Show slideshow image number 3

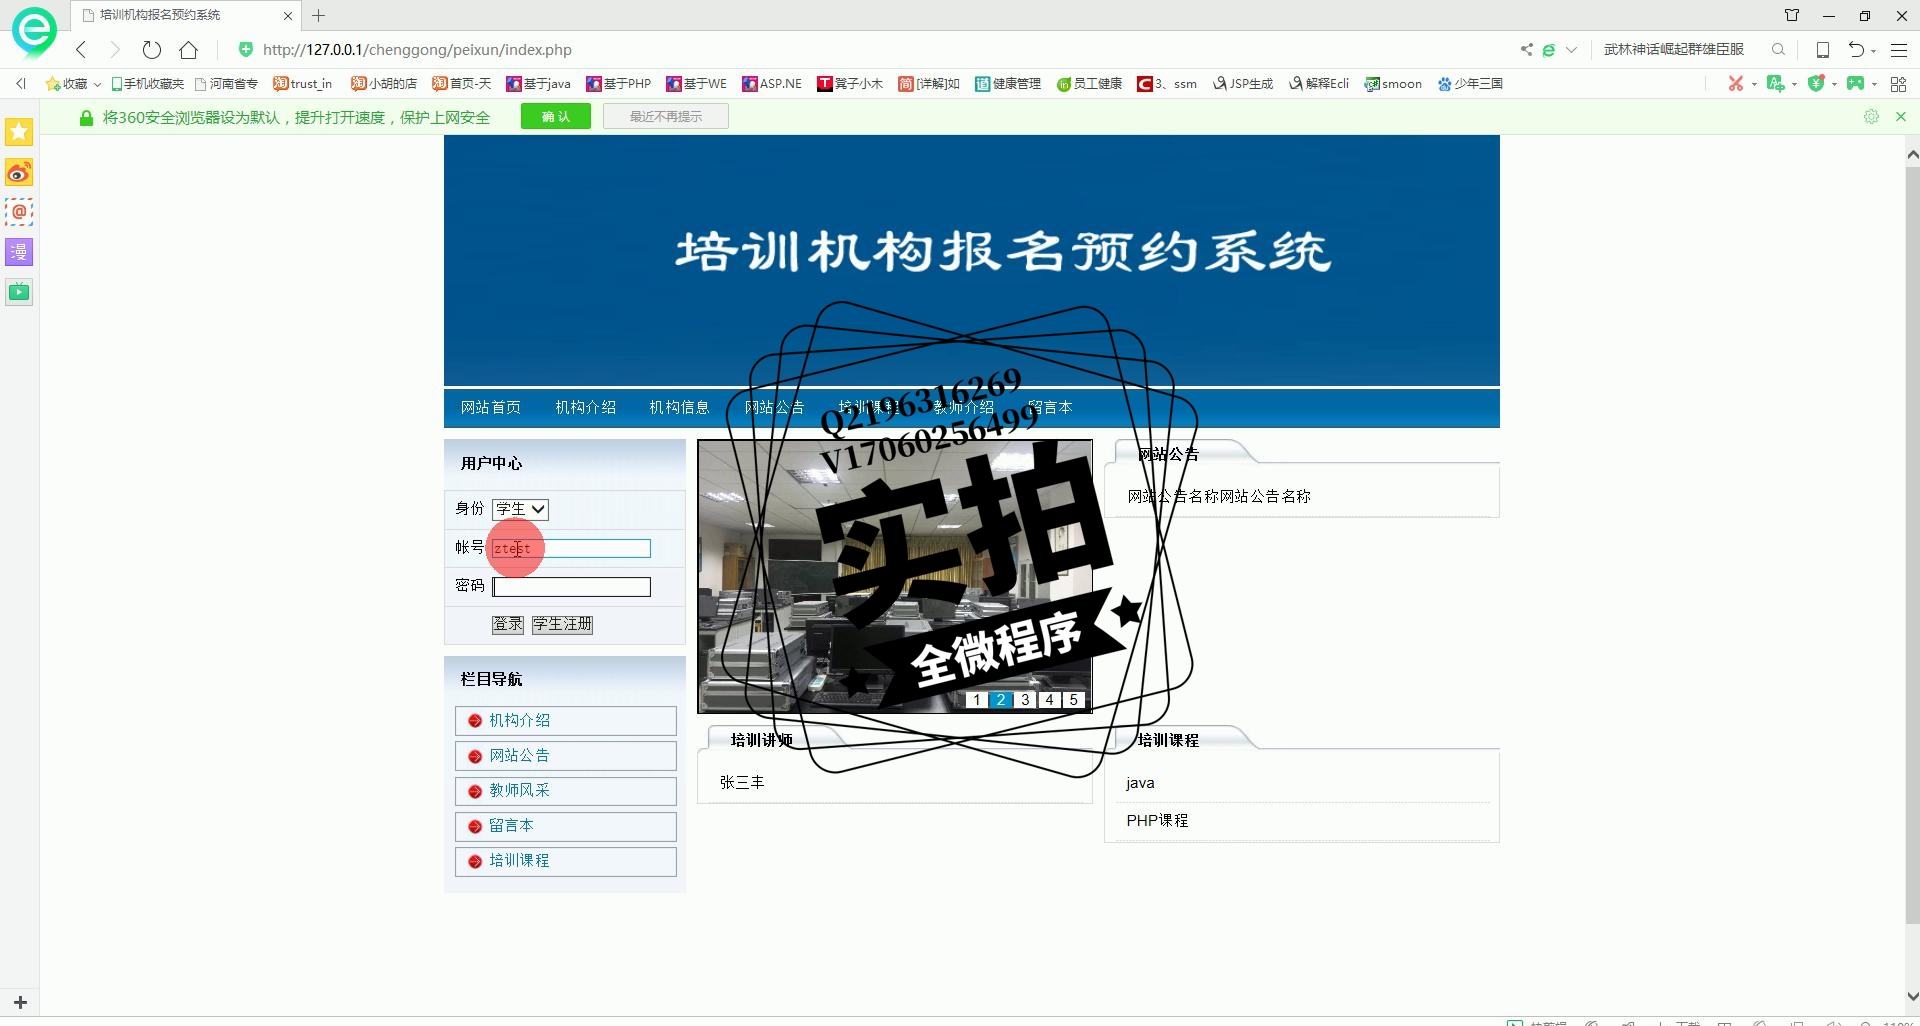[x=1025, y=700]
